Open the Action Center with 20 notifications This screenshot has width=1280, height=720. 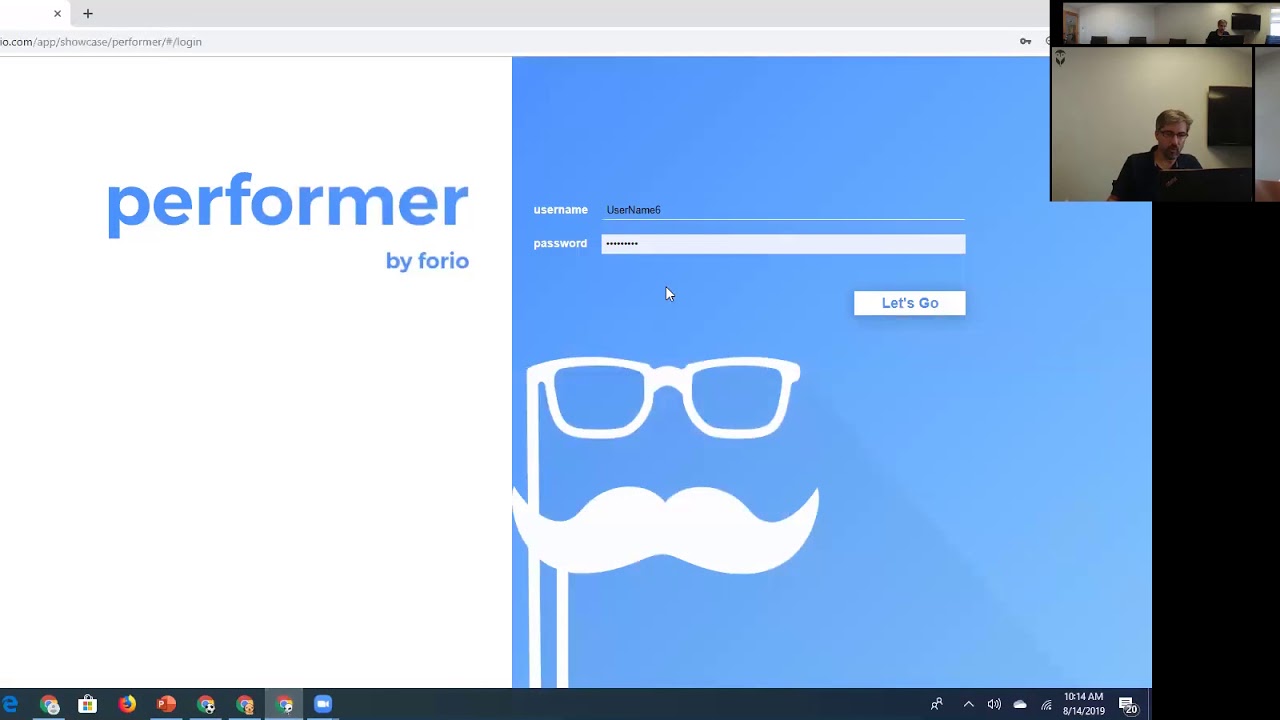pyautogui.click(x=1127, y=704)
